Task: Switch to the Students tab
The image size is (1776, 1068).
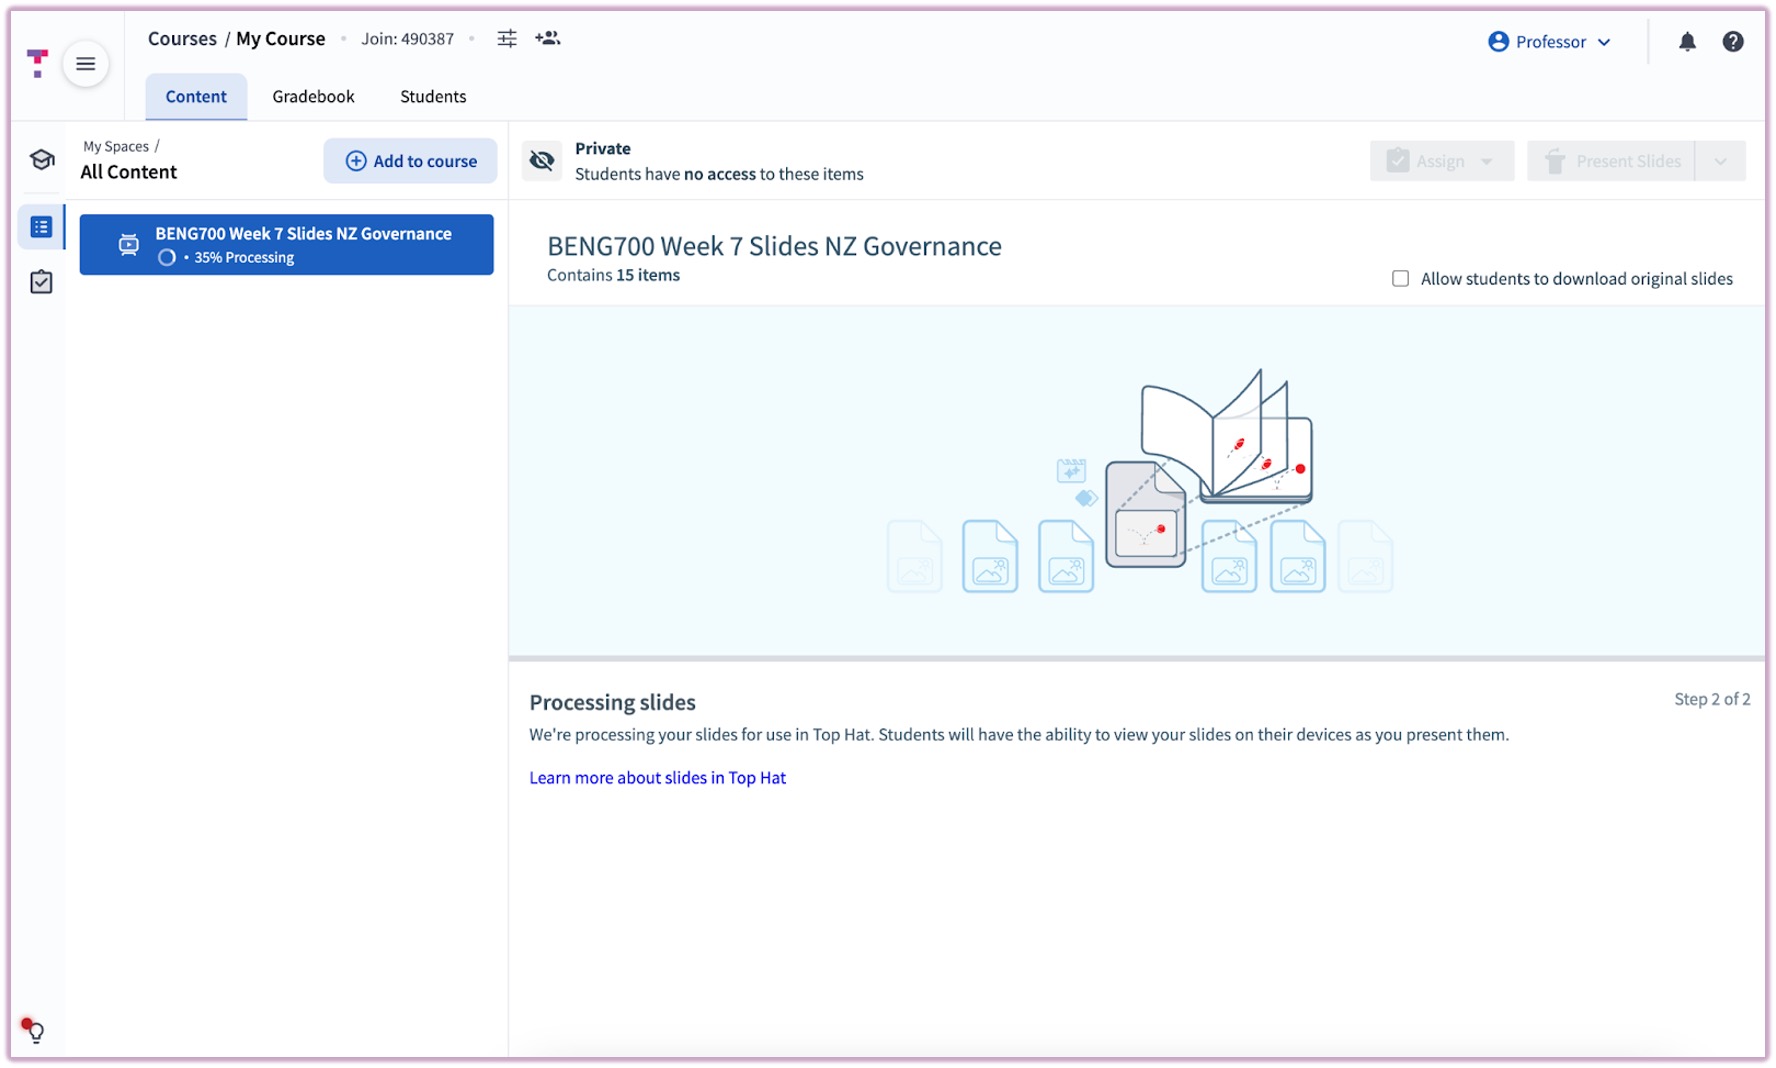Action: pyautogui.click(x=433, y=97)
